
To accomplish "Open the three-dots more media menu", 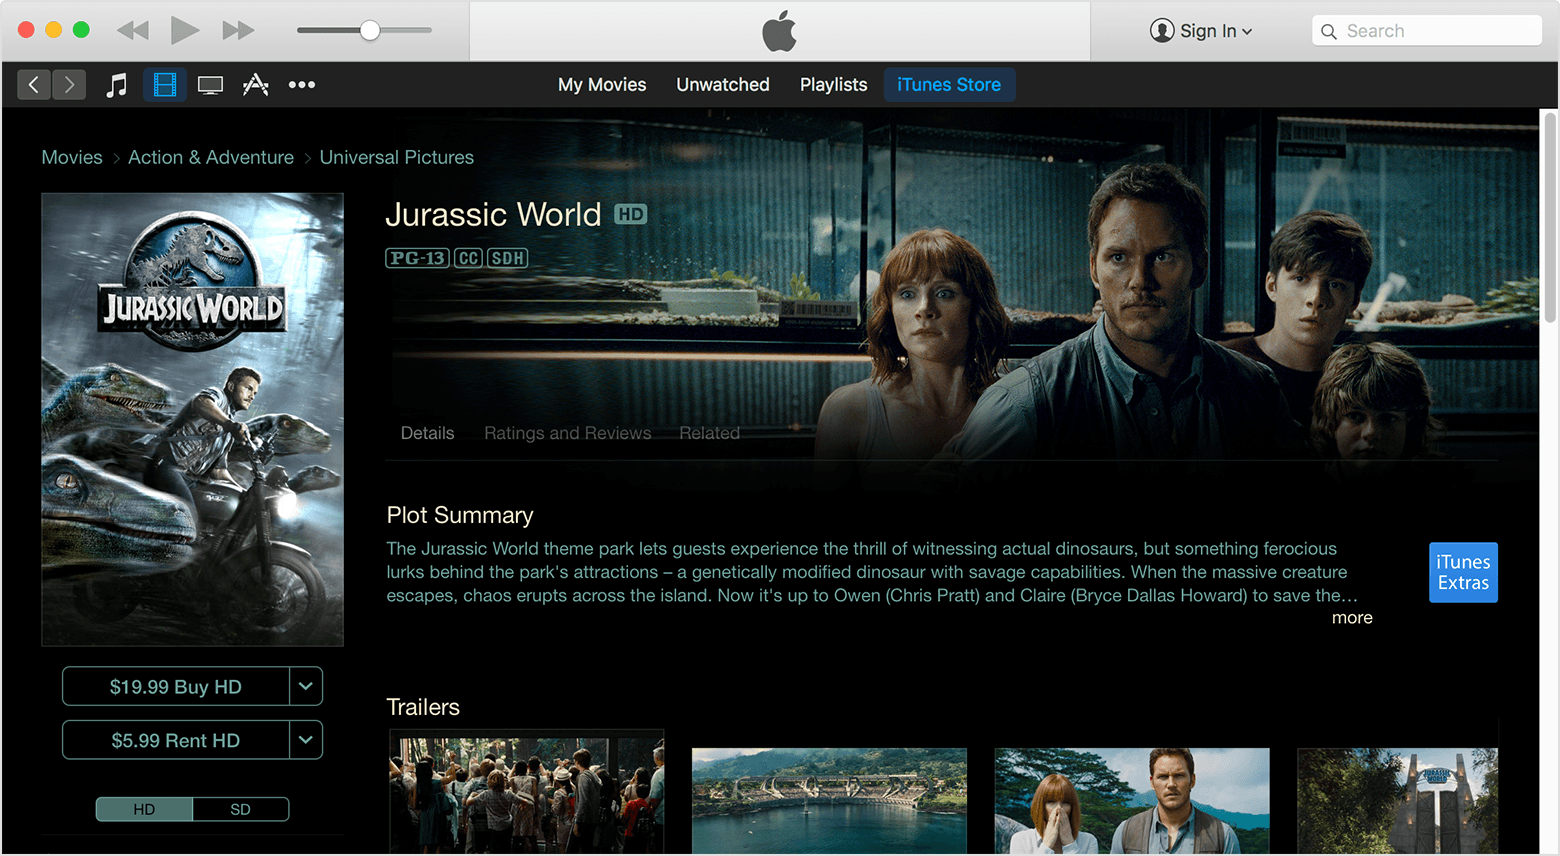I will pyautogui.click(x=302, y=85).
